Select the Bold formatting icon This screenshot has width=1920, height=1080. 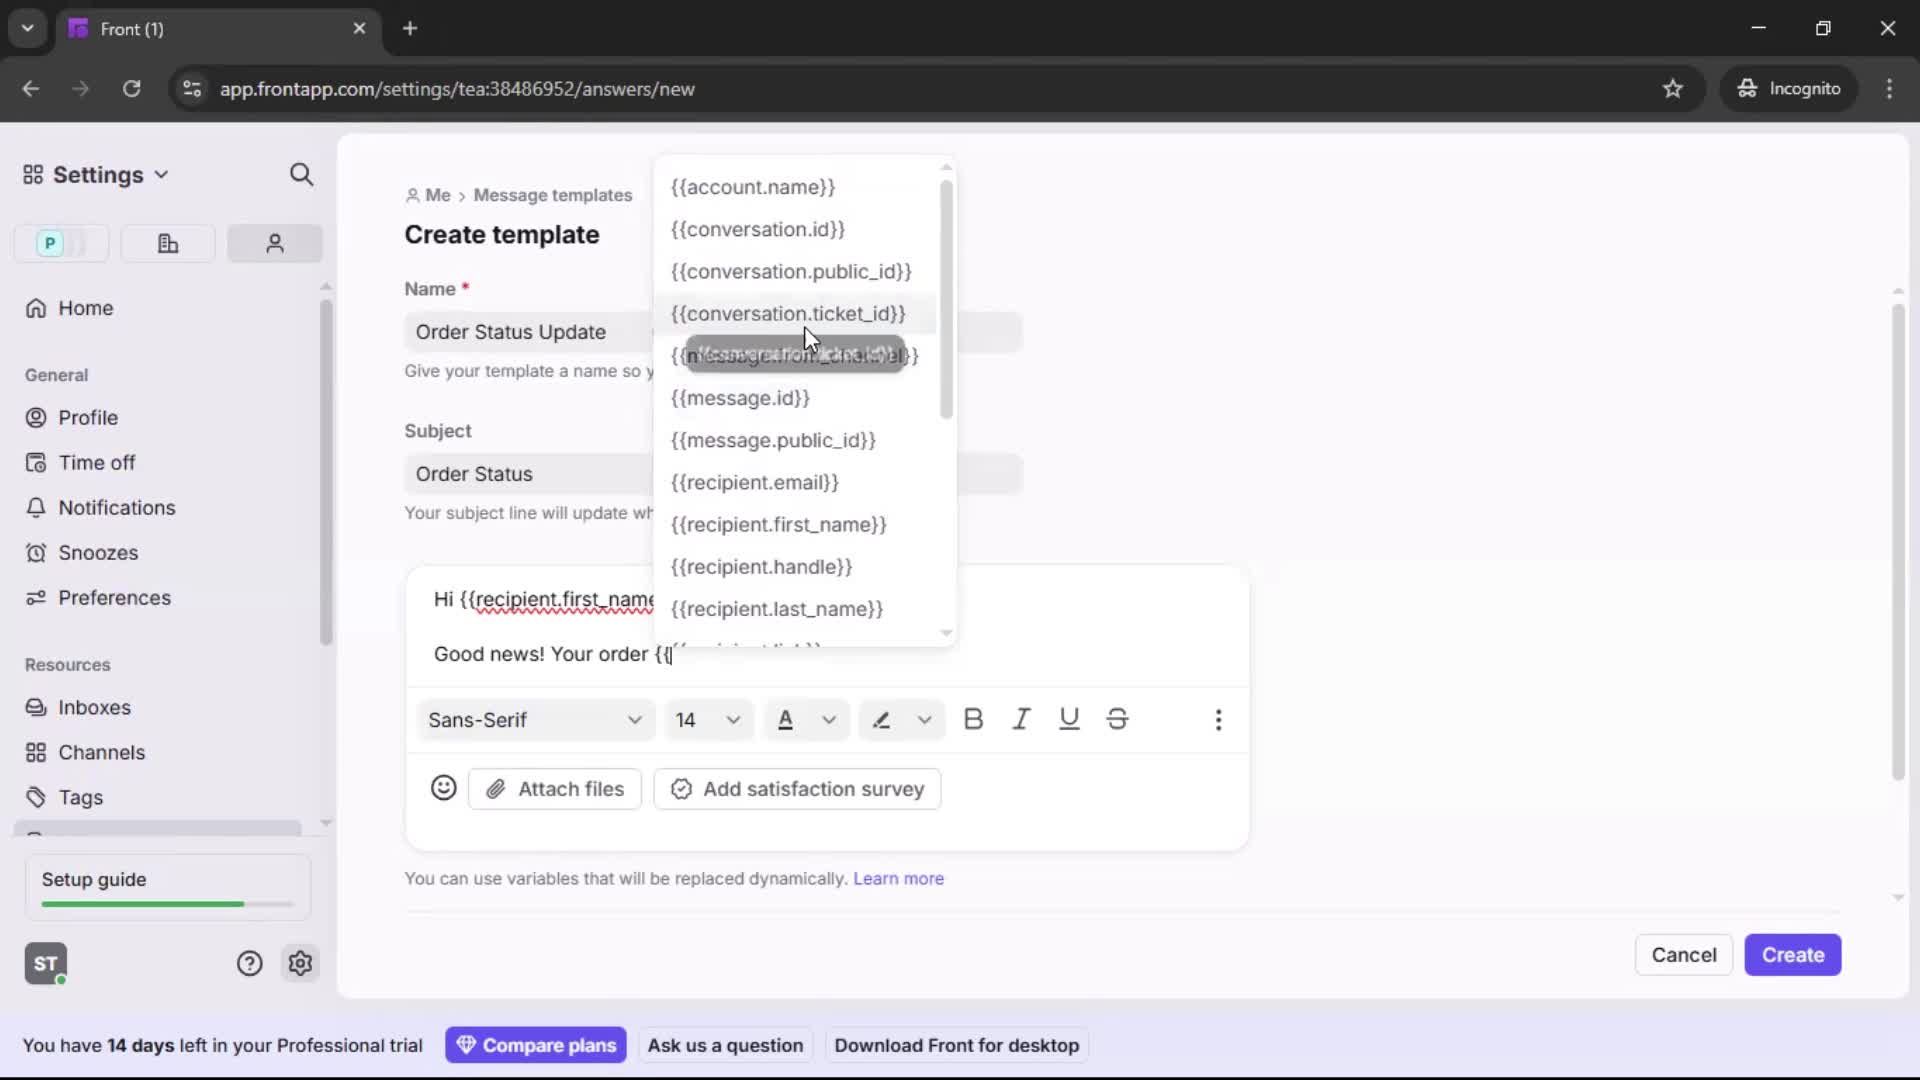pos(973,719)
